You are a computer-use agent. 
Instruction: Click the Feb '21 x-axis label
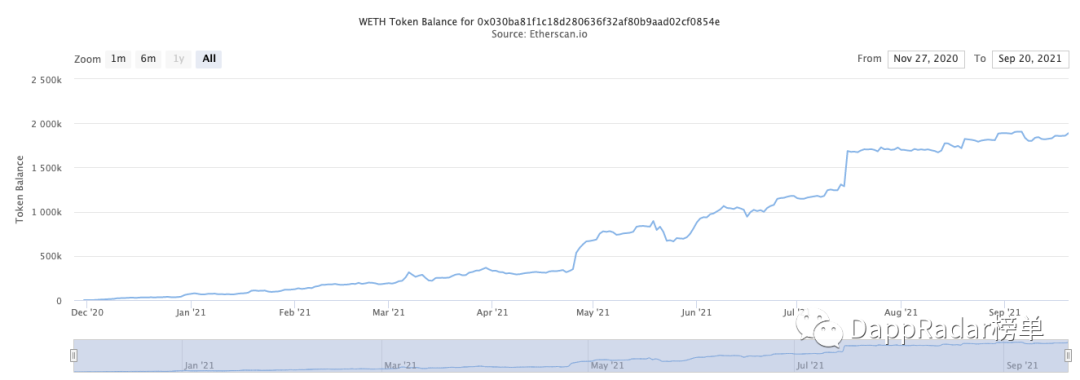294,313
